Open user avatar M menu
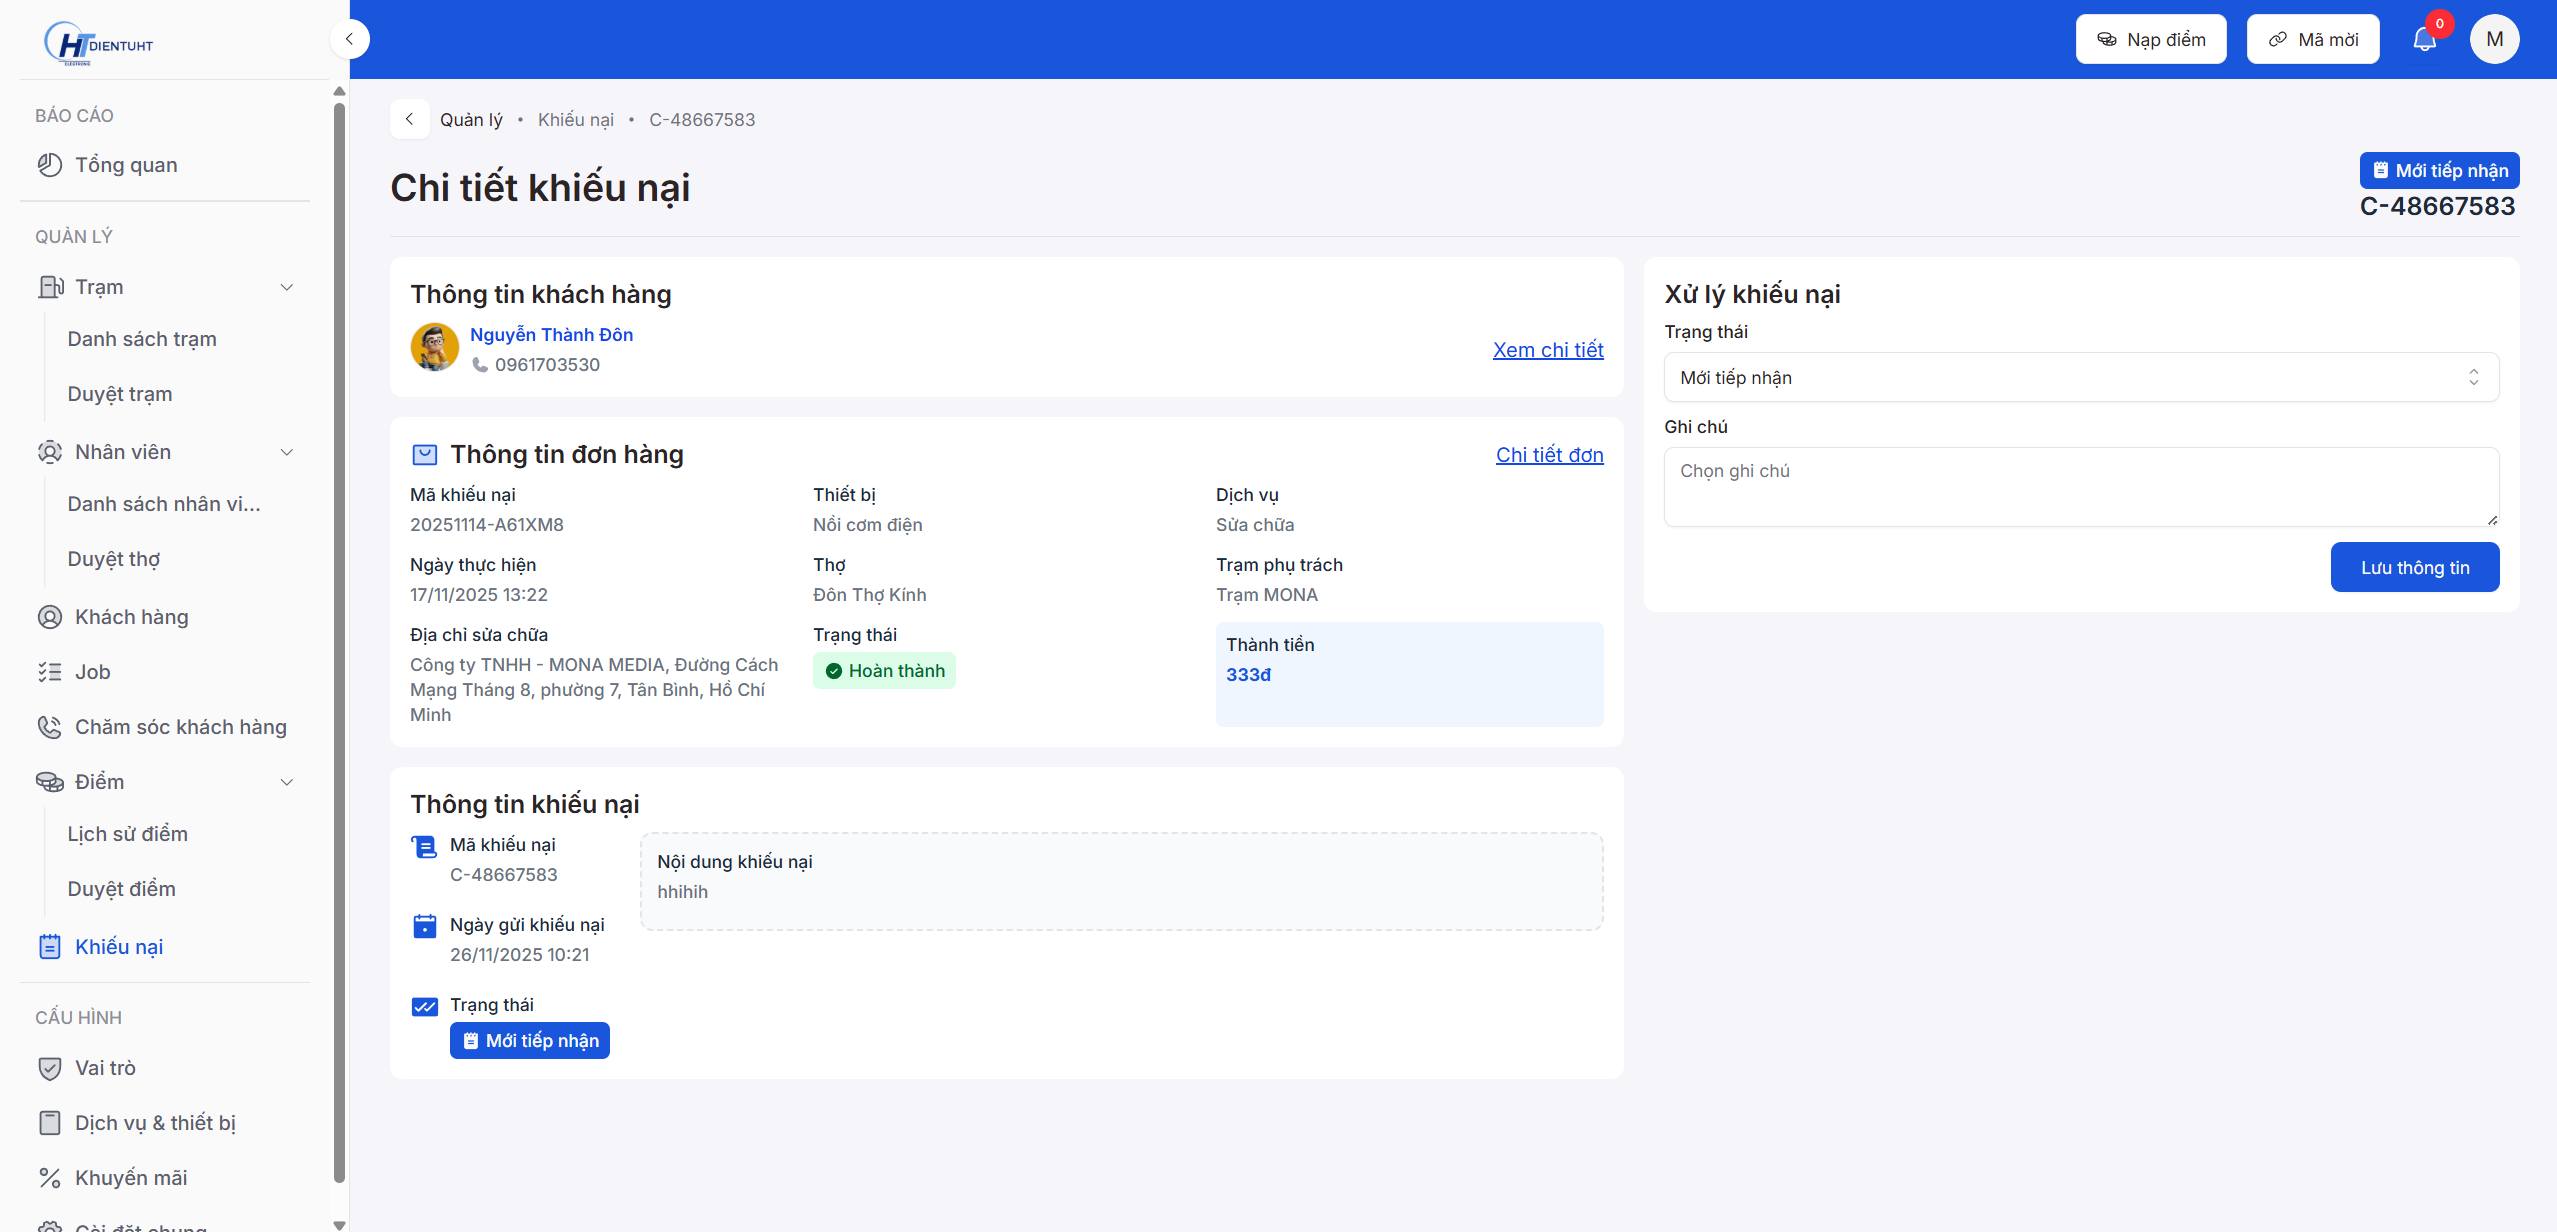 coord(2494,39)
